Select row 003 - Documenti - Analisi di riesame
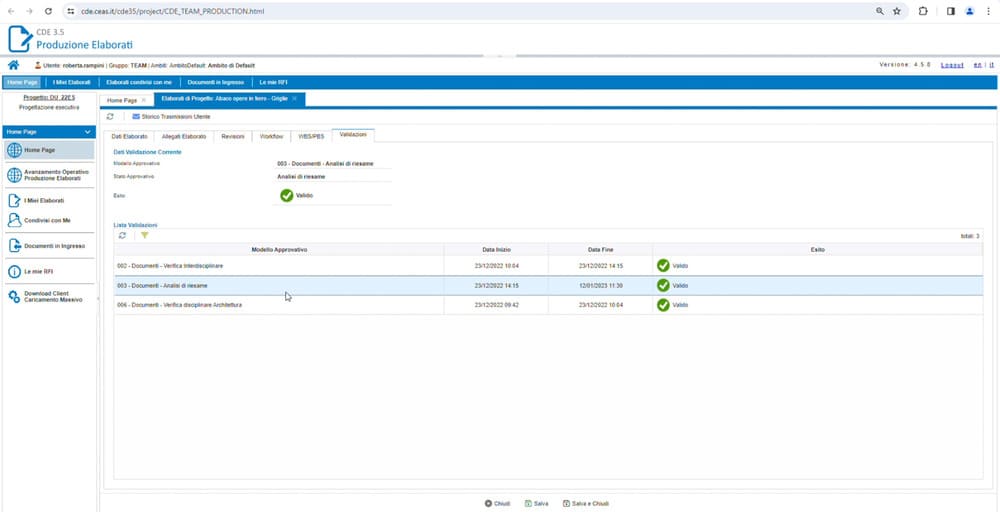This screenshot has height=512, width=1000. 548,285
